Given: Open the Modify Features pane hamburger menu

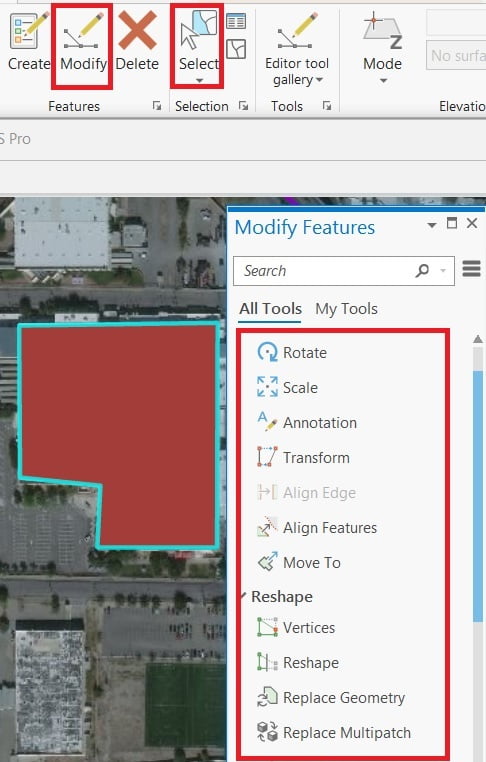Looking at the screenshot, I should coord(471,268).
